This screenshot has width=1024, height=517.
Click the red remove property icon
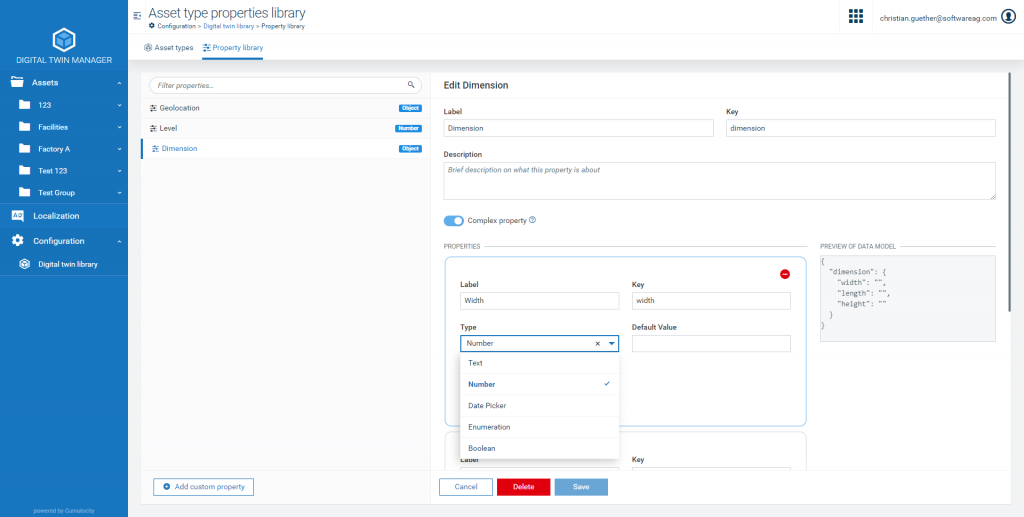click(x=785, y=274)
